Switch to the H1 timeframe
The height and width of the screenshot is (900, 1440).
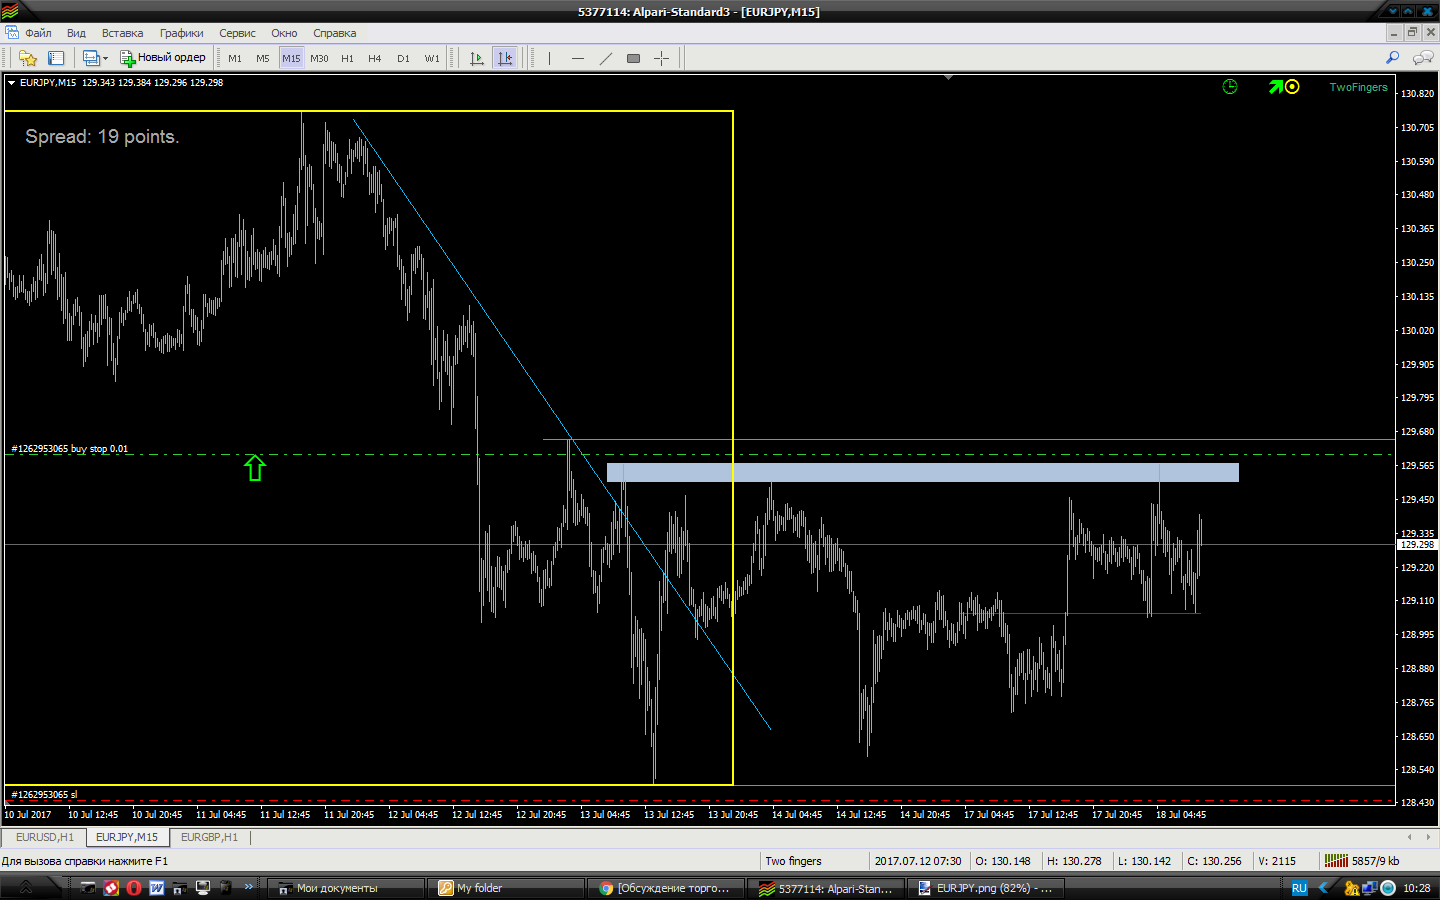(347, 58)
